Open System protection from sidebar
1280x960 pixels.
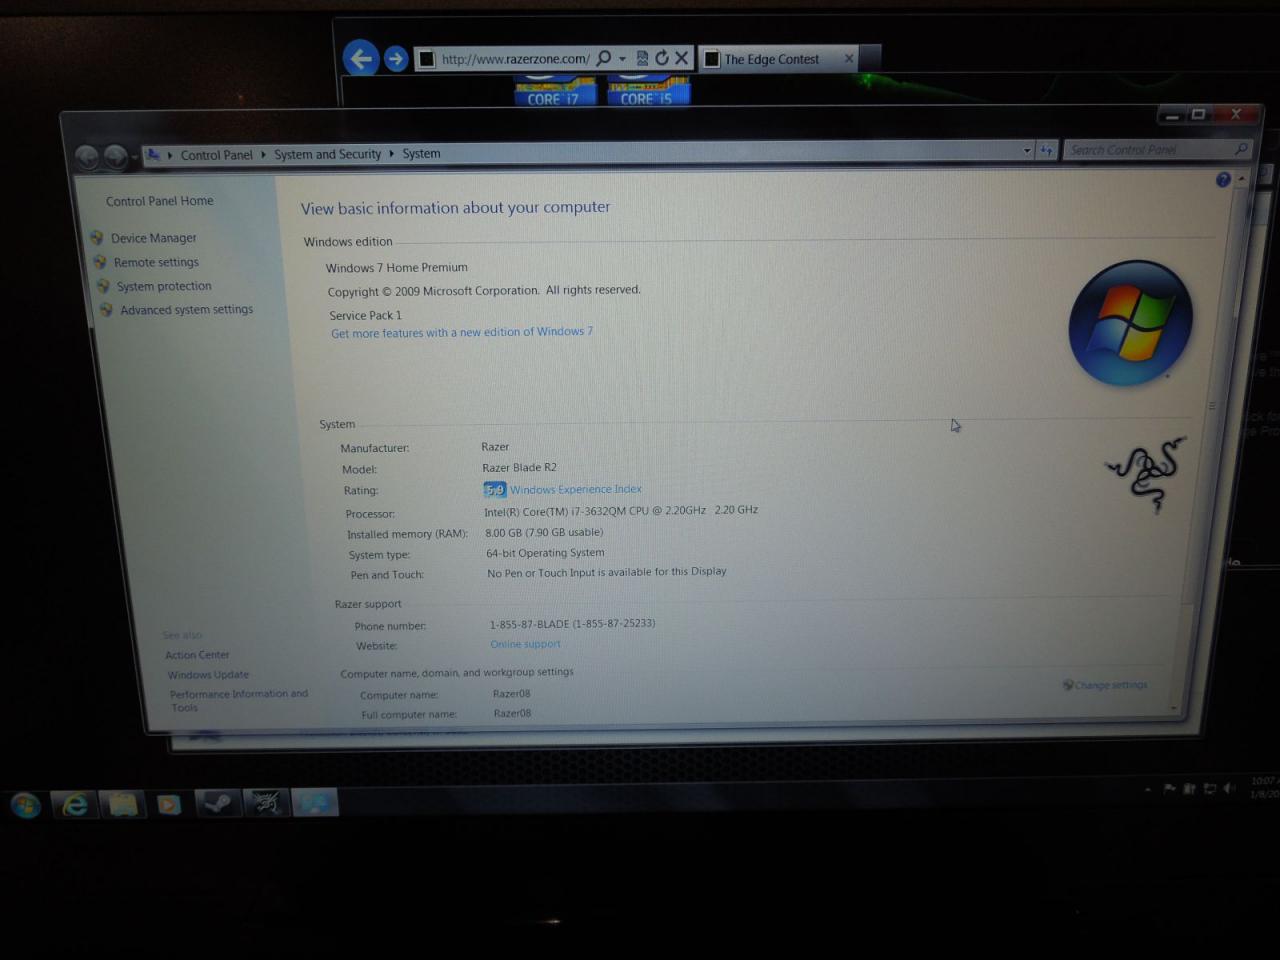click(164, 286)
